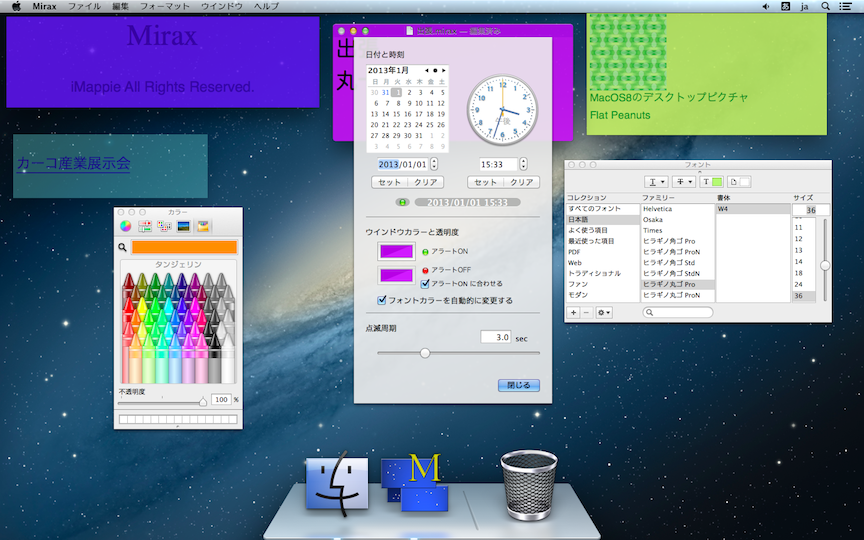The height and width of the screenshot is (540, 864).
Task: Click the date field stepper arrows
Action: tap(434, 164)
